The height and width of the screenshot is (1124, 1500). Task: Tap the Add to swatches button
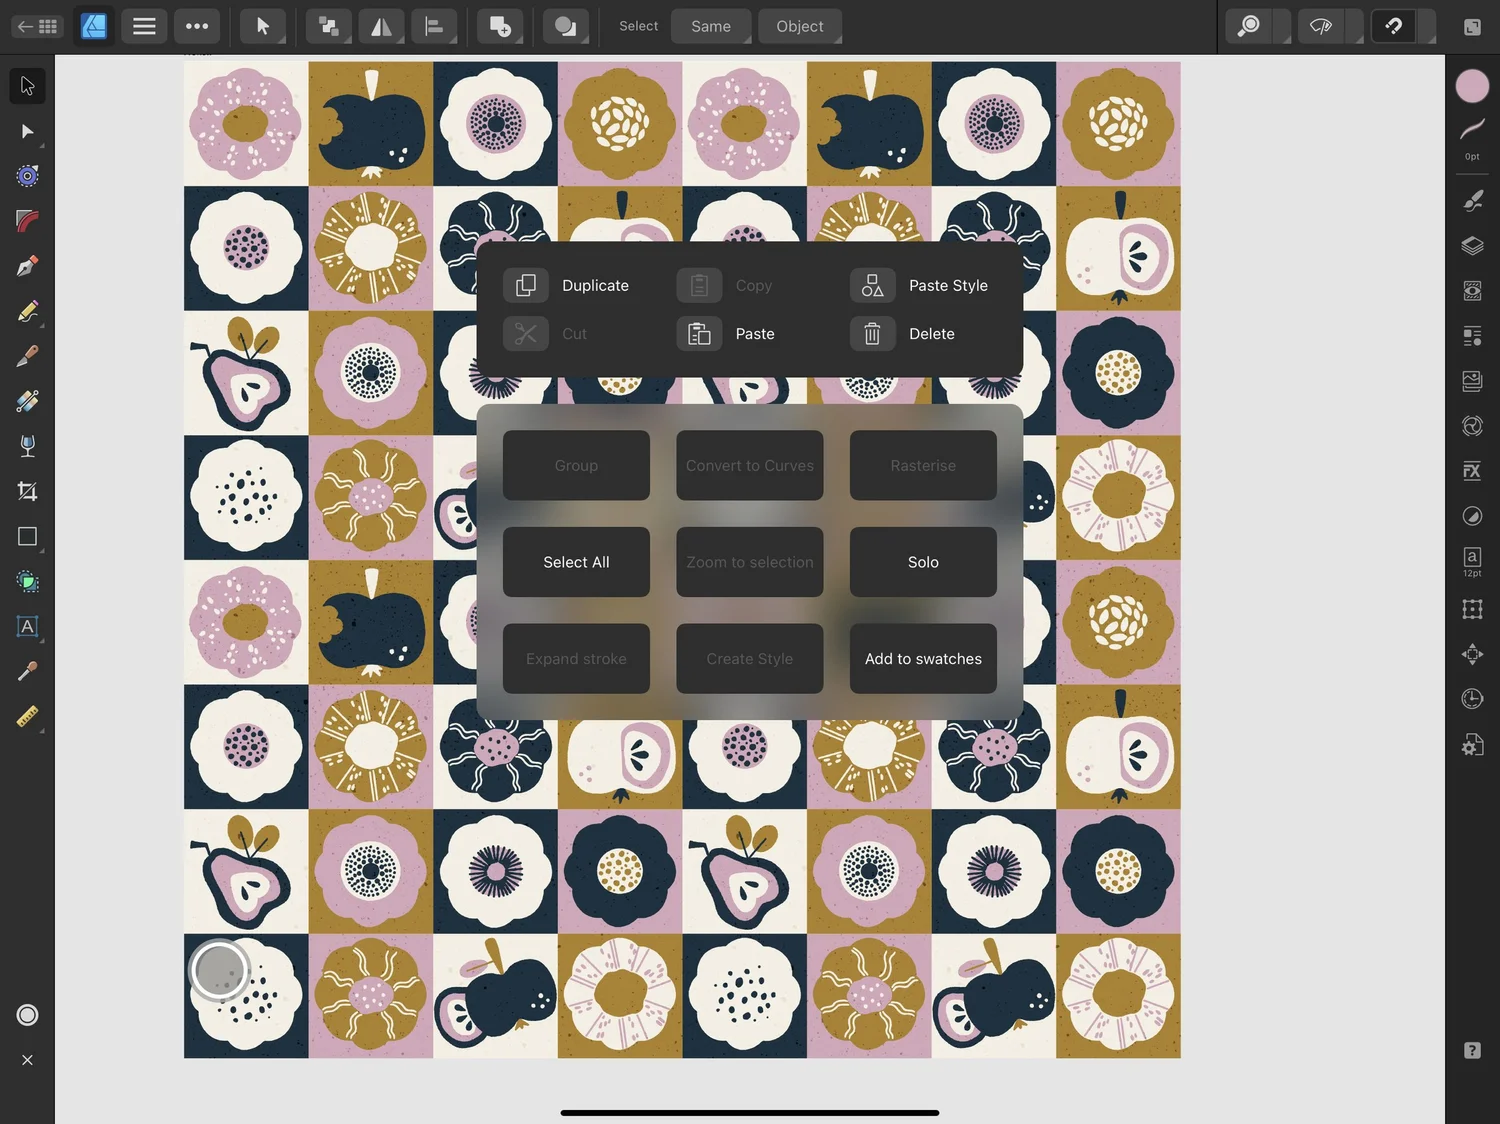pyautogui.click(x=922, y=658)
